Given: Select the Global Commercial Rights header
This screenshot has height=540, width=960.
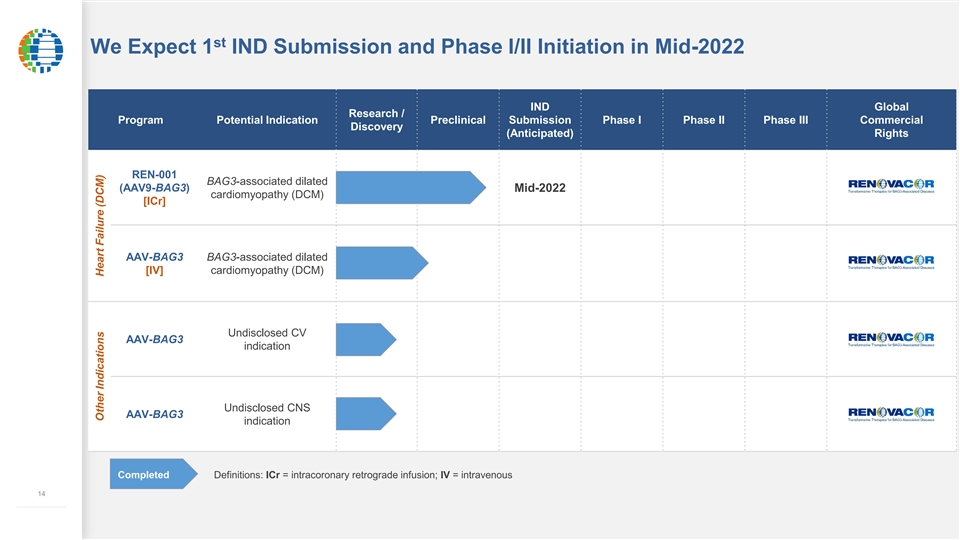Looking at the screenshot, I should point(890,120).
